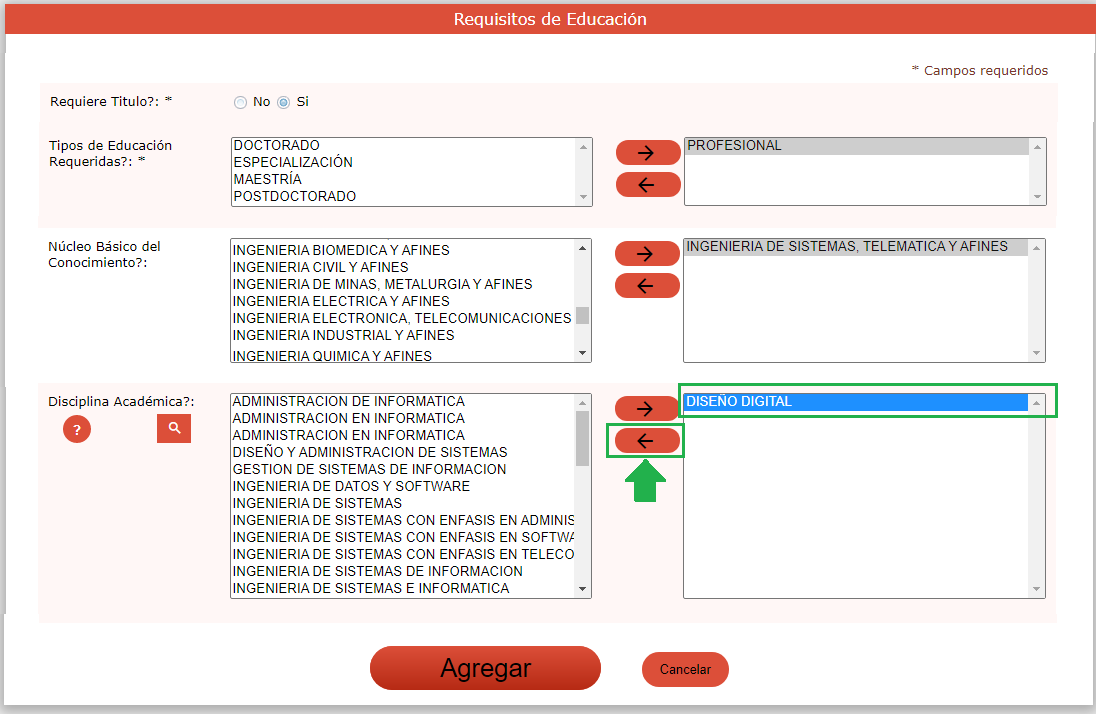Image resolution: width=1096 pixels, height=714 pixels.
Task: Select the 'Si' radio button for Requiere Titulo
Action: point(283,102)
